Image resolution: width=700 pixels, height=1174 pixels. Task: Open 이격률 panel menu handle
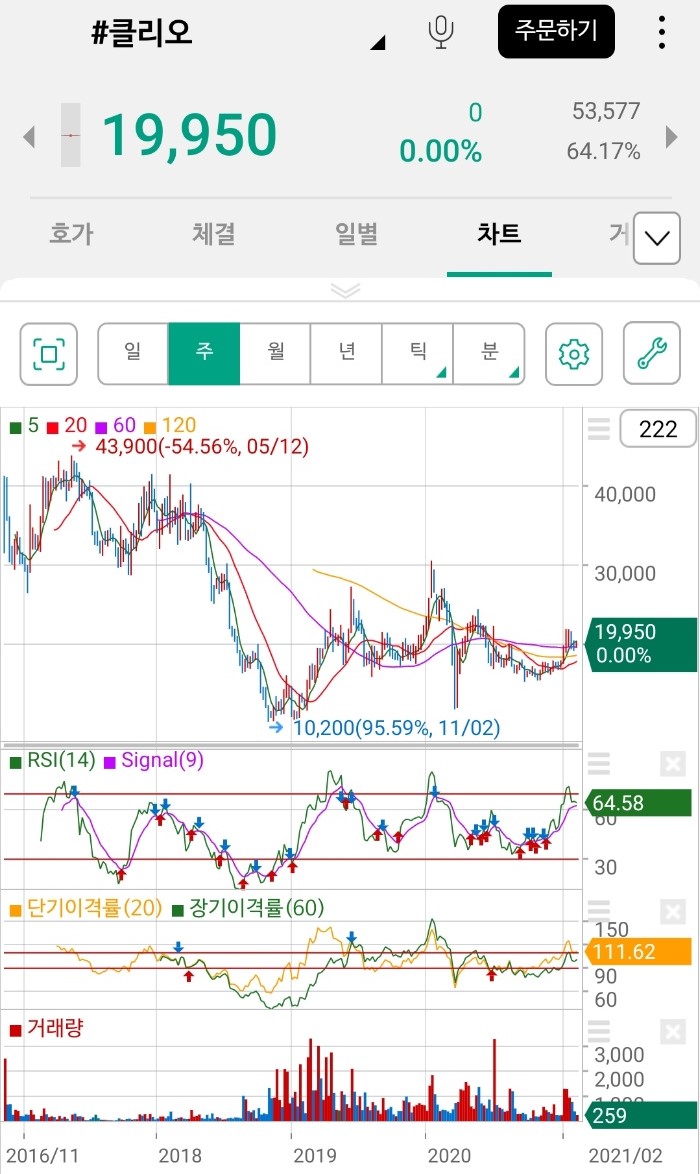(598, 911)
